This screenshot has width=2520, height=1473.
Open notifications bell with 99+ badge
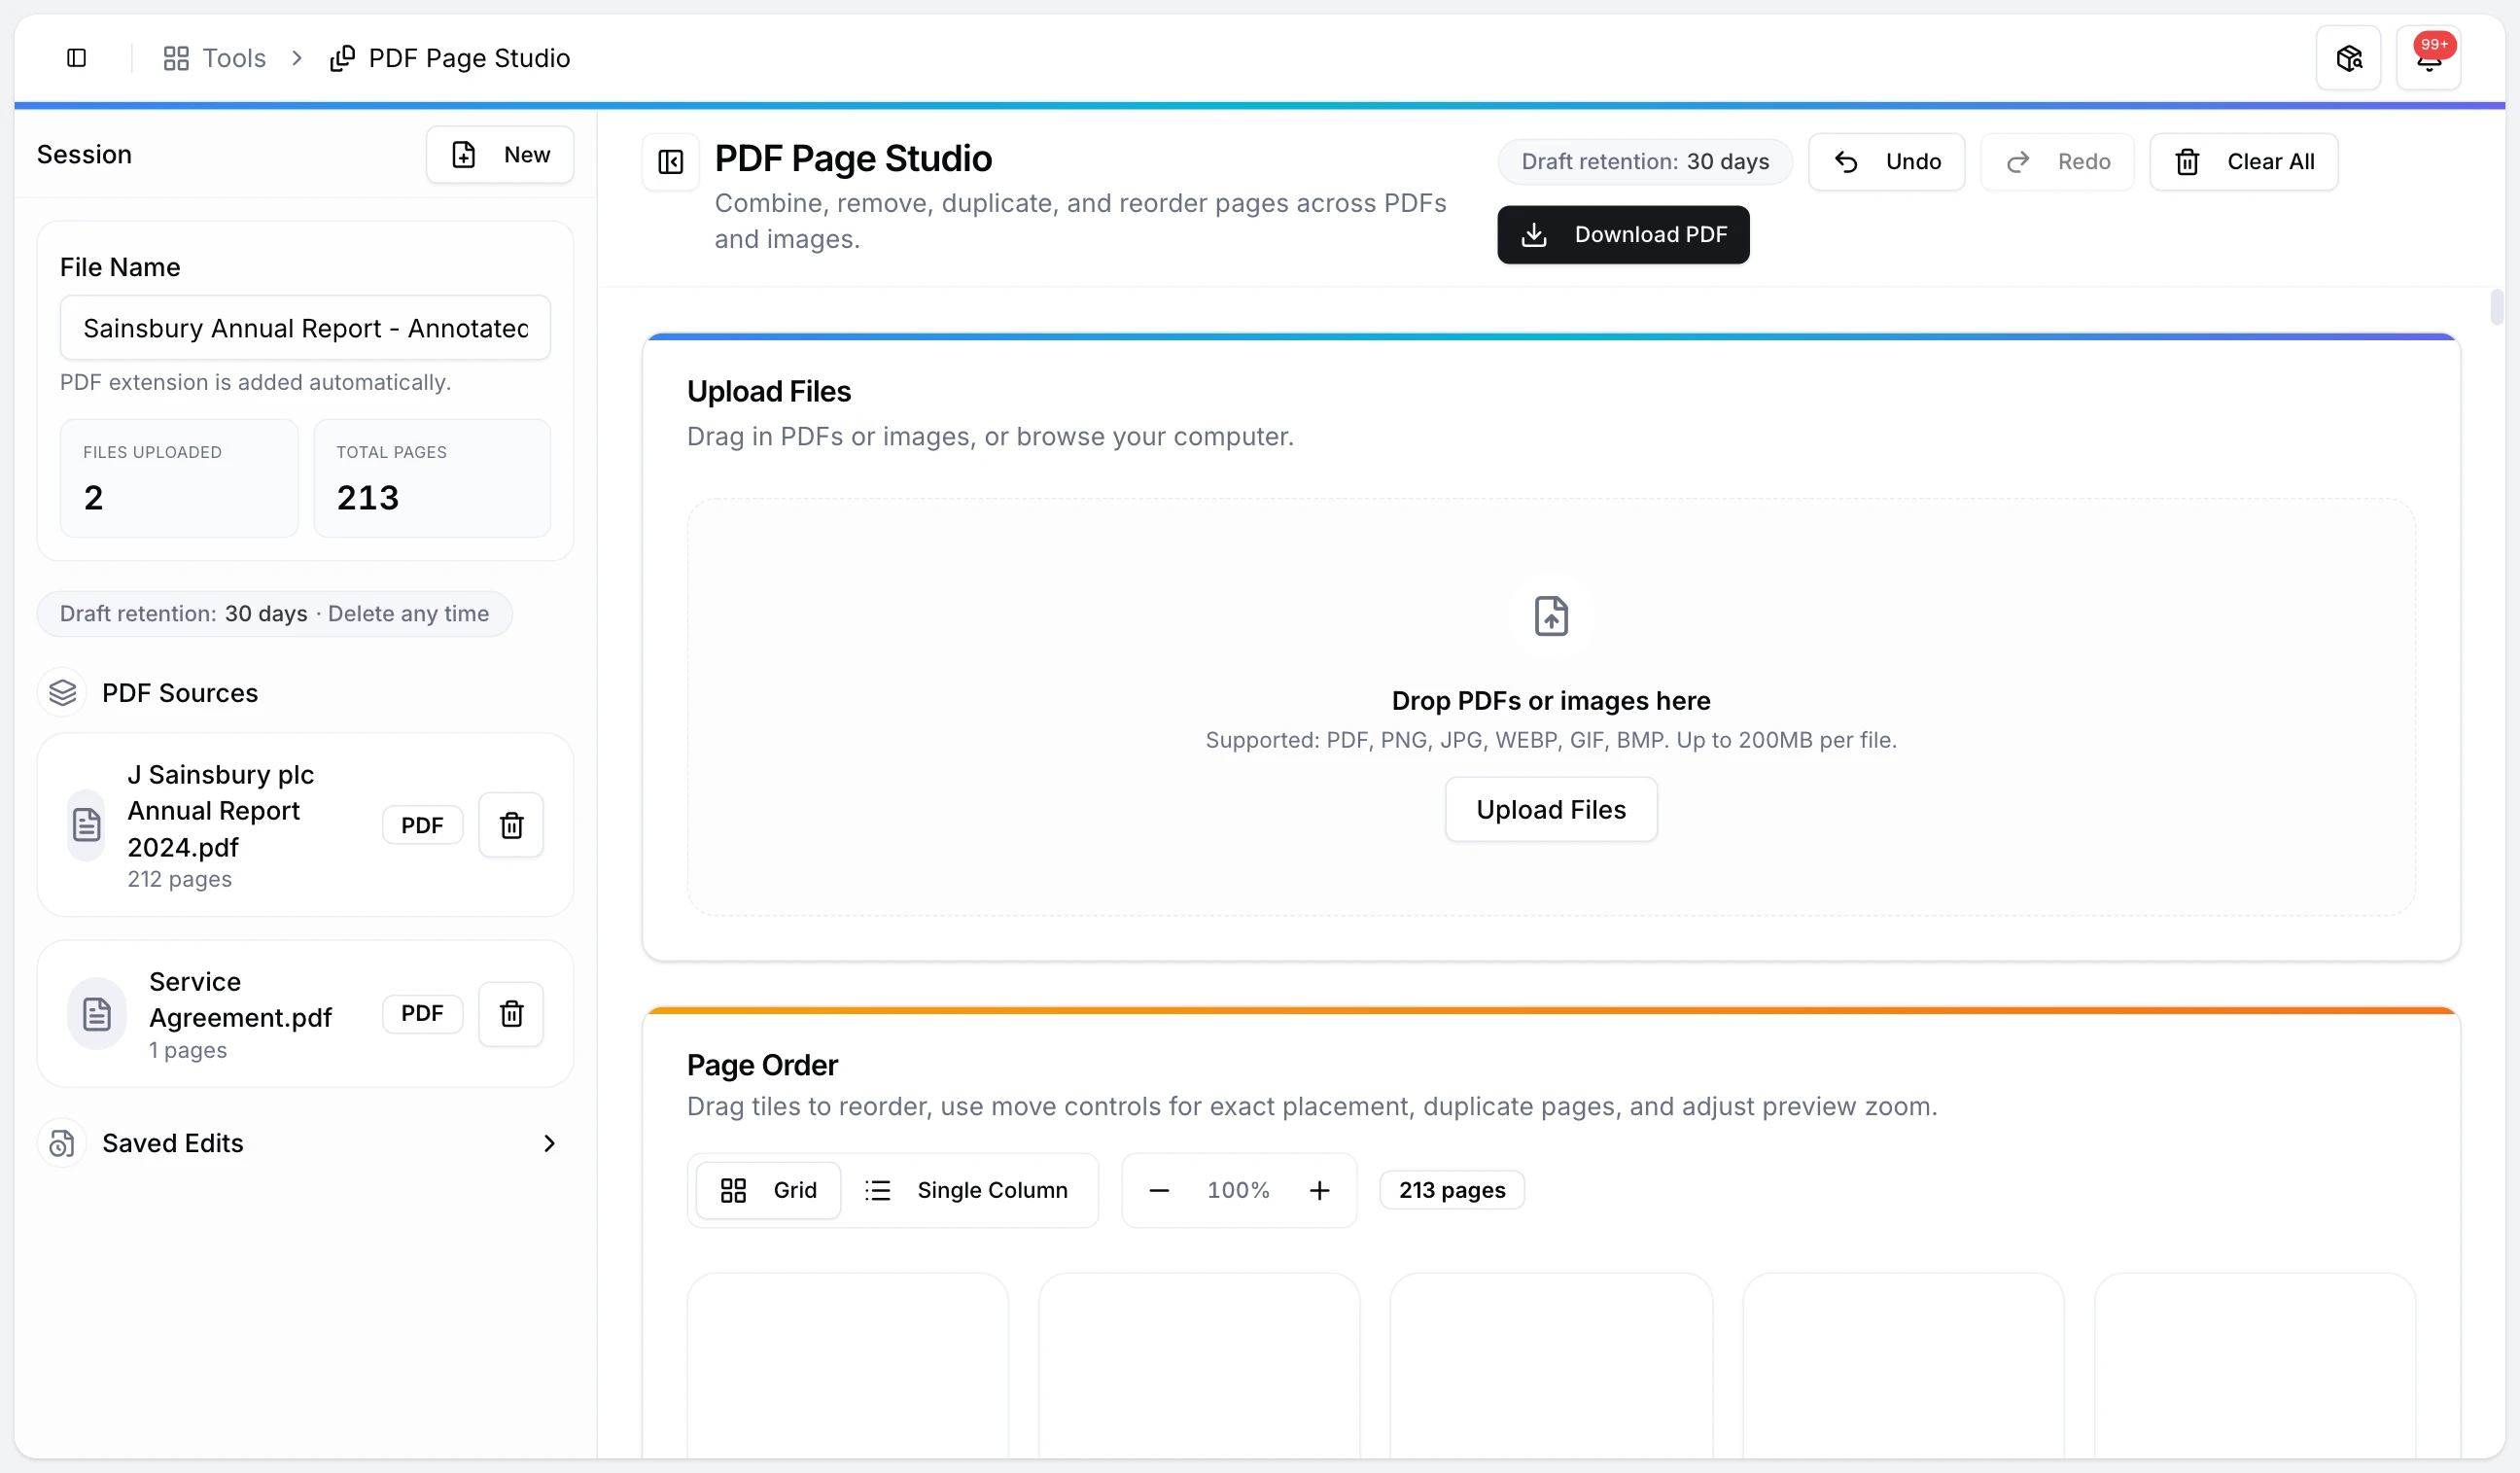tap(2428, 58)
